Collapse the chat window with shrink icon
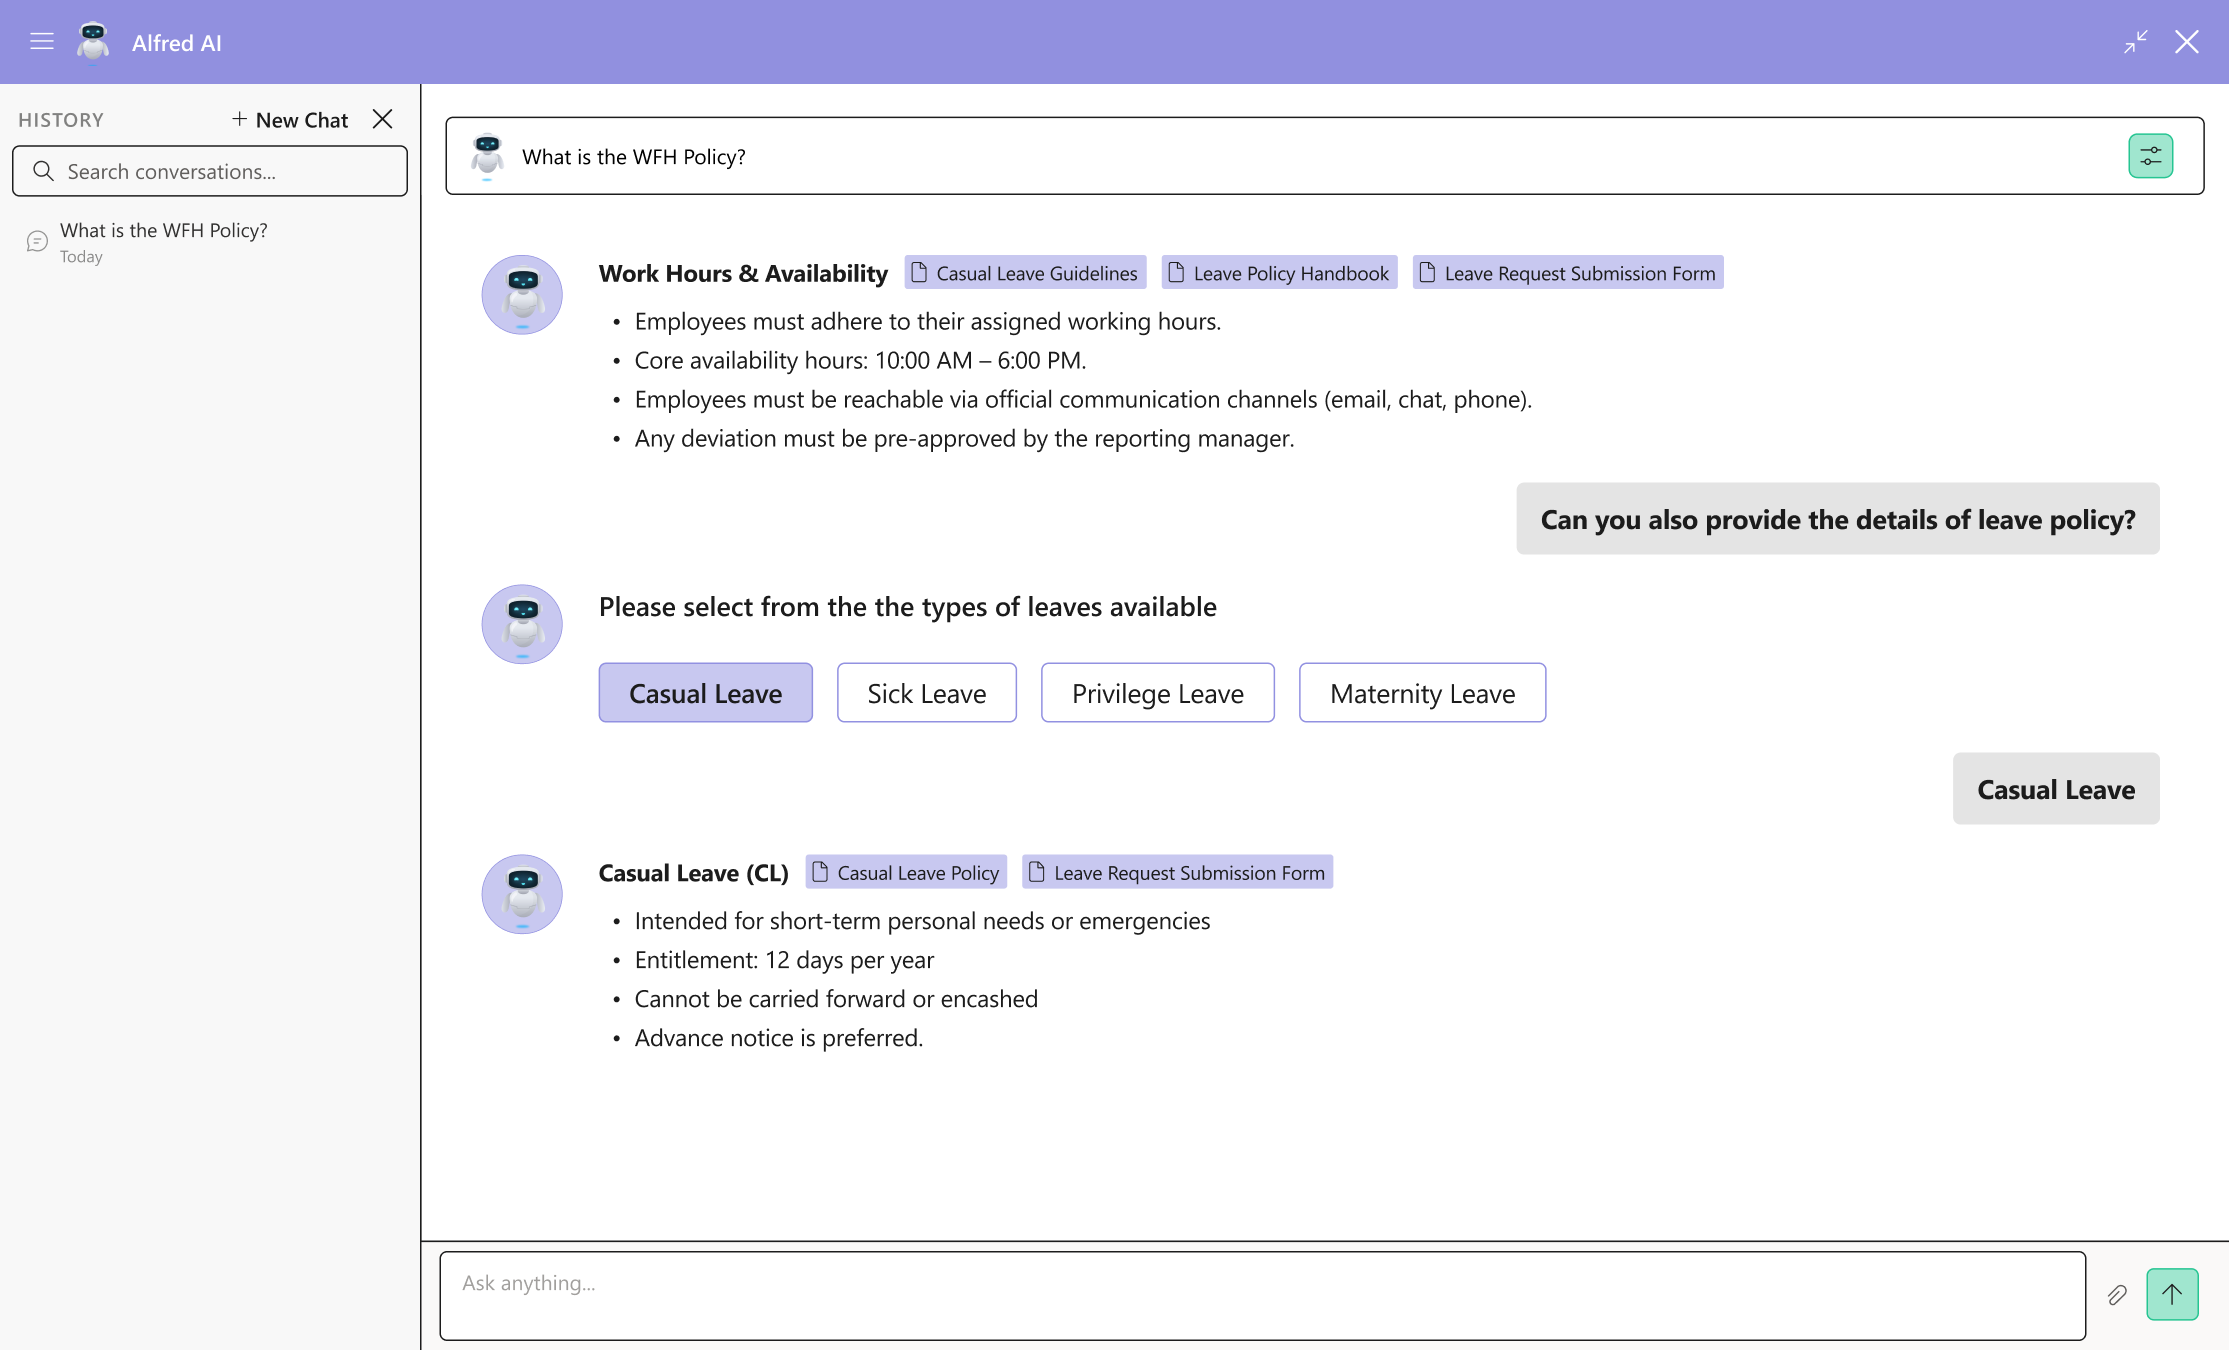The image size is (2229, 1350). [2136, 42]
